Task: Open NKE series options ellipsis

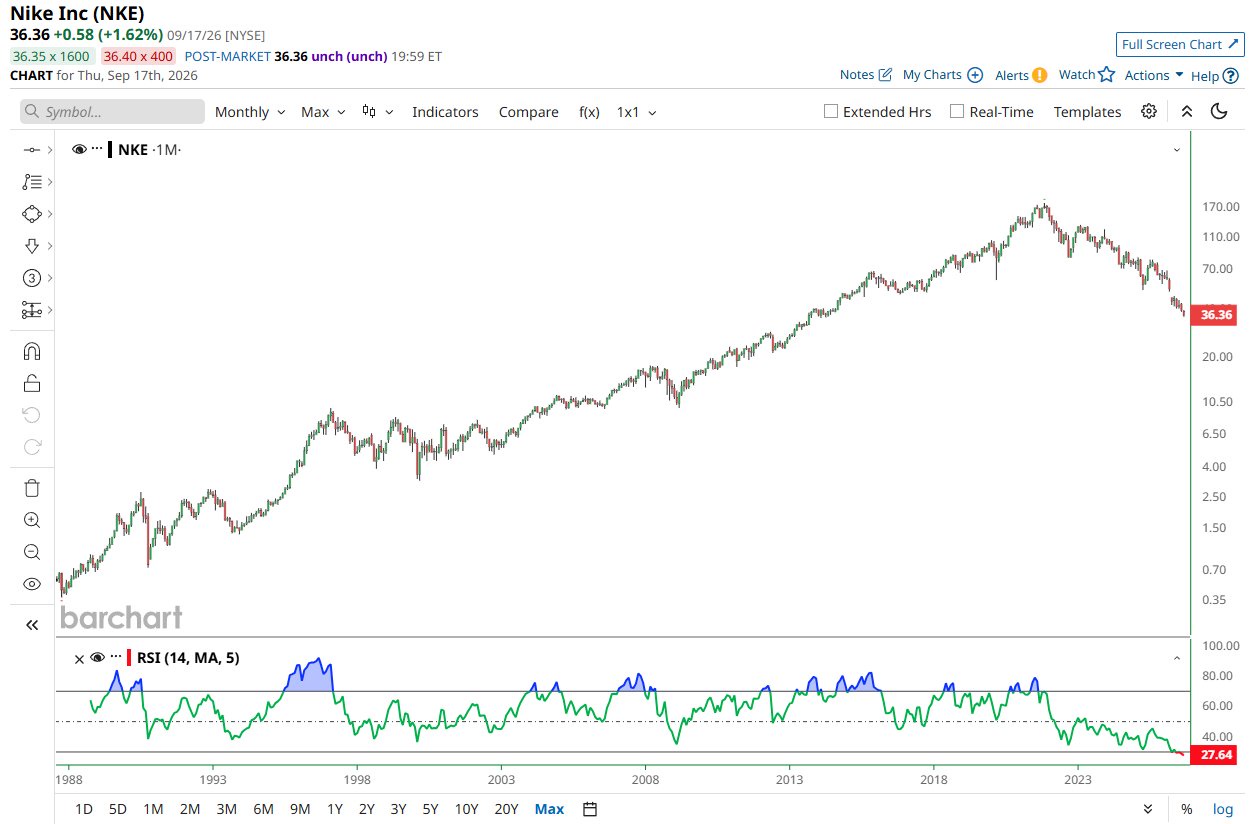Action: click(x=97, y=149)
